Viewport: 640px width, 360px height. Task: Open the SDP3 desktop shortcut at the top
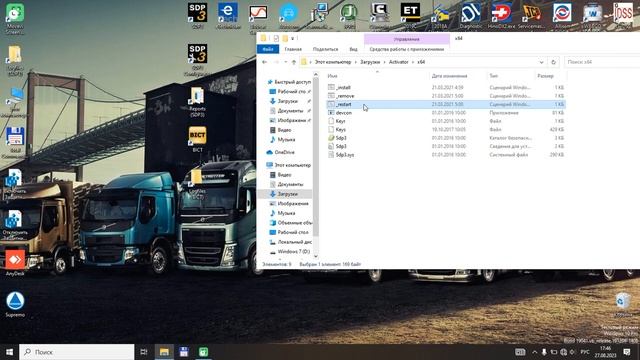point(197,16)
